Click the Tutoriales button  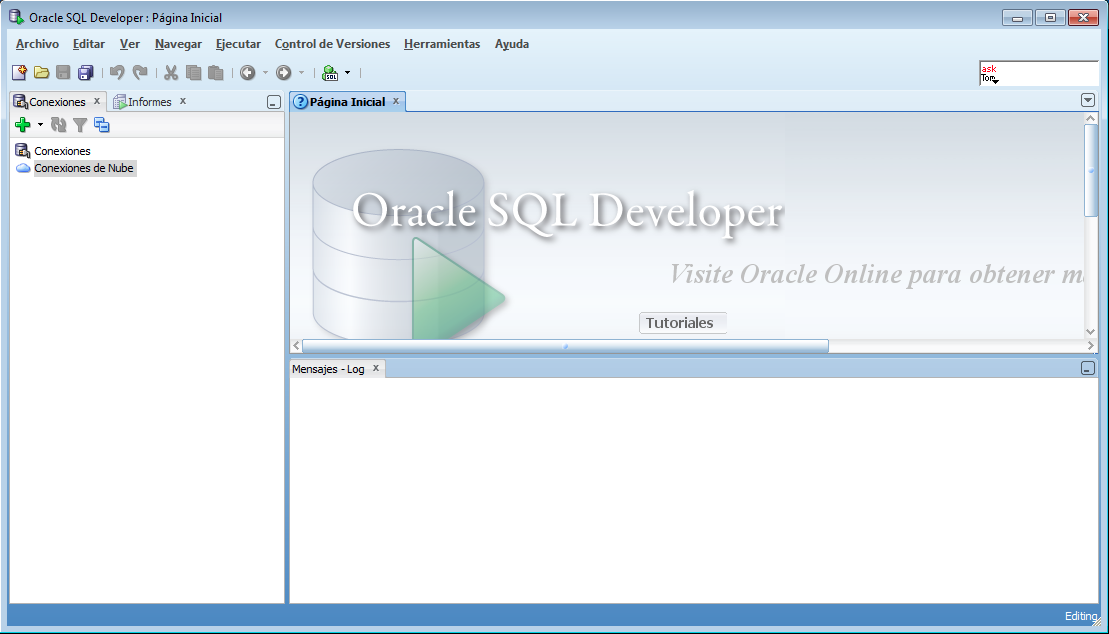coord(683,323)
